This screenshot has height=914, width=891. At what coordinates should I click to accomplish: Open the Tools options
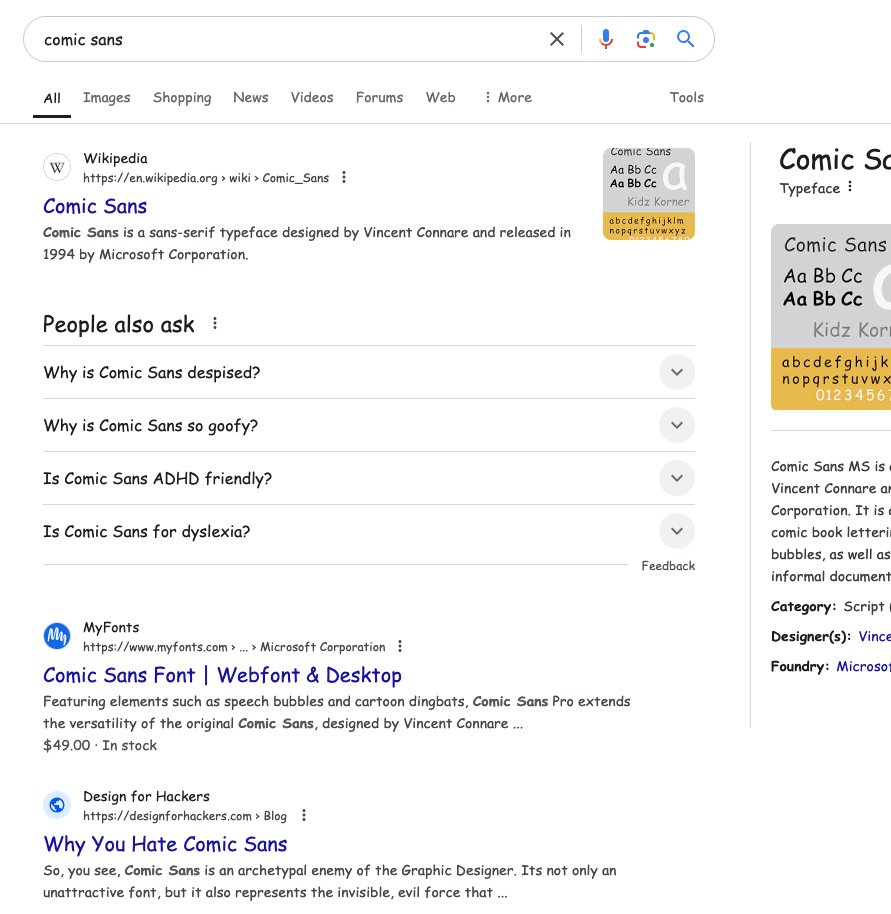coord(686,97)
